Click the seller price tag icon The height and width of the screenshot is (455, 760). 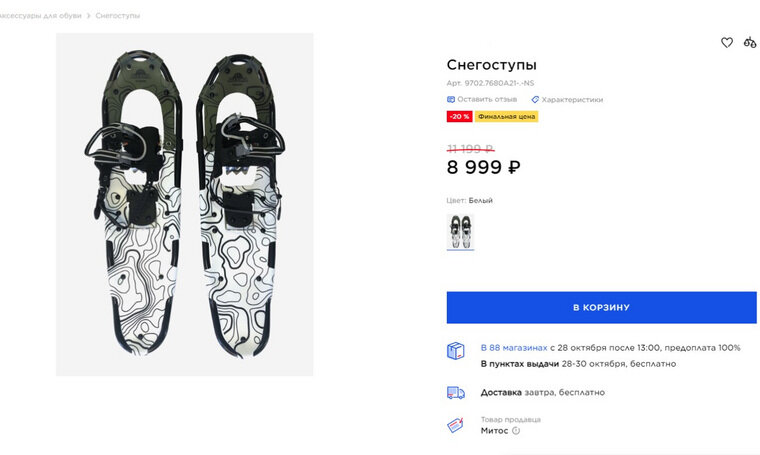(456, 425)
